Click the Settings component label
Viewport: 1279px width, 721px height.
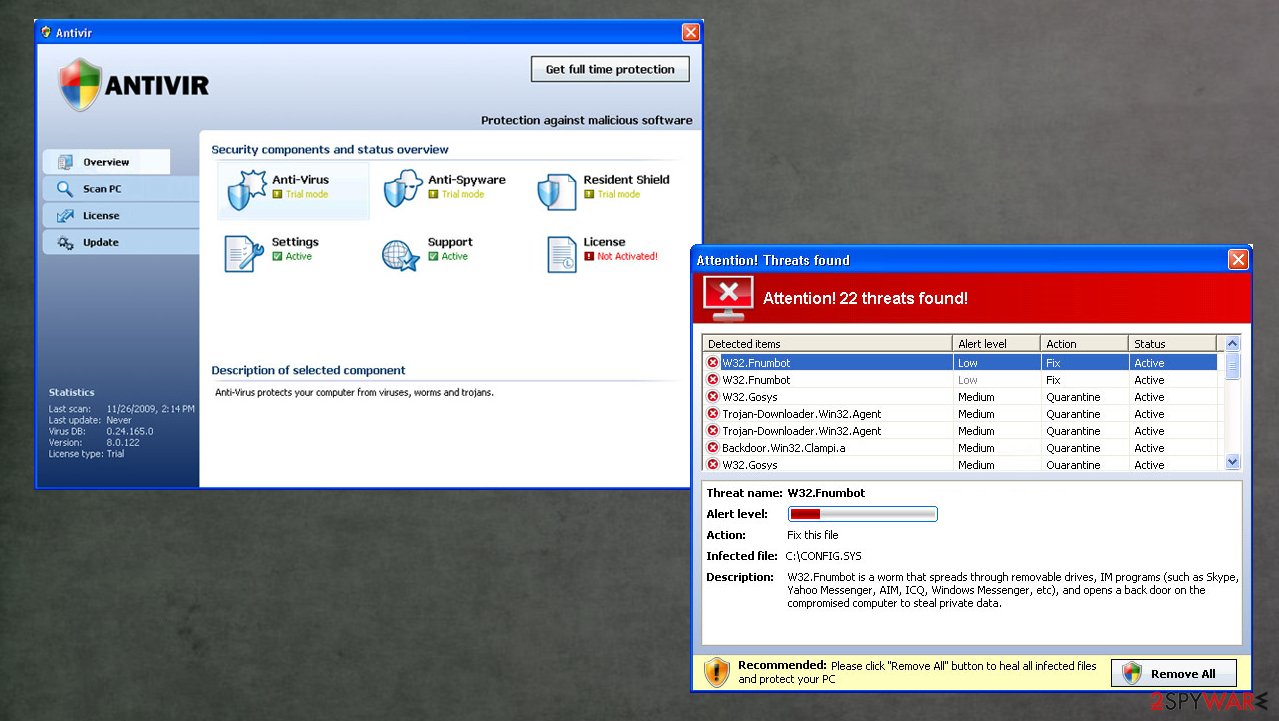(295, 242)
